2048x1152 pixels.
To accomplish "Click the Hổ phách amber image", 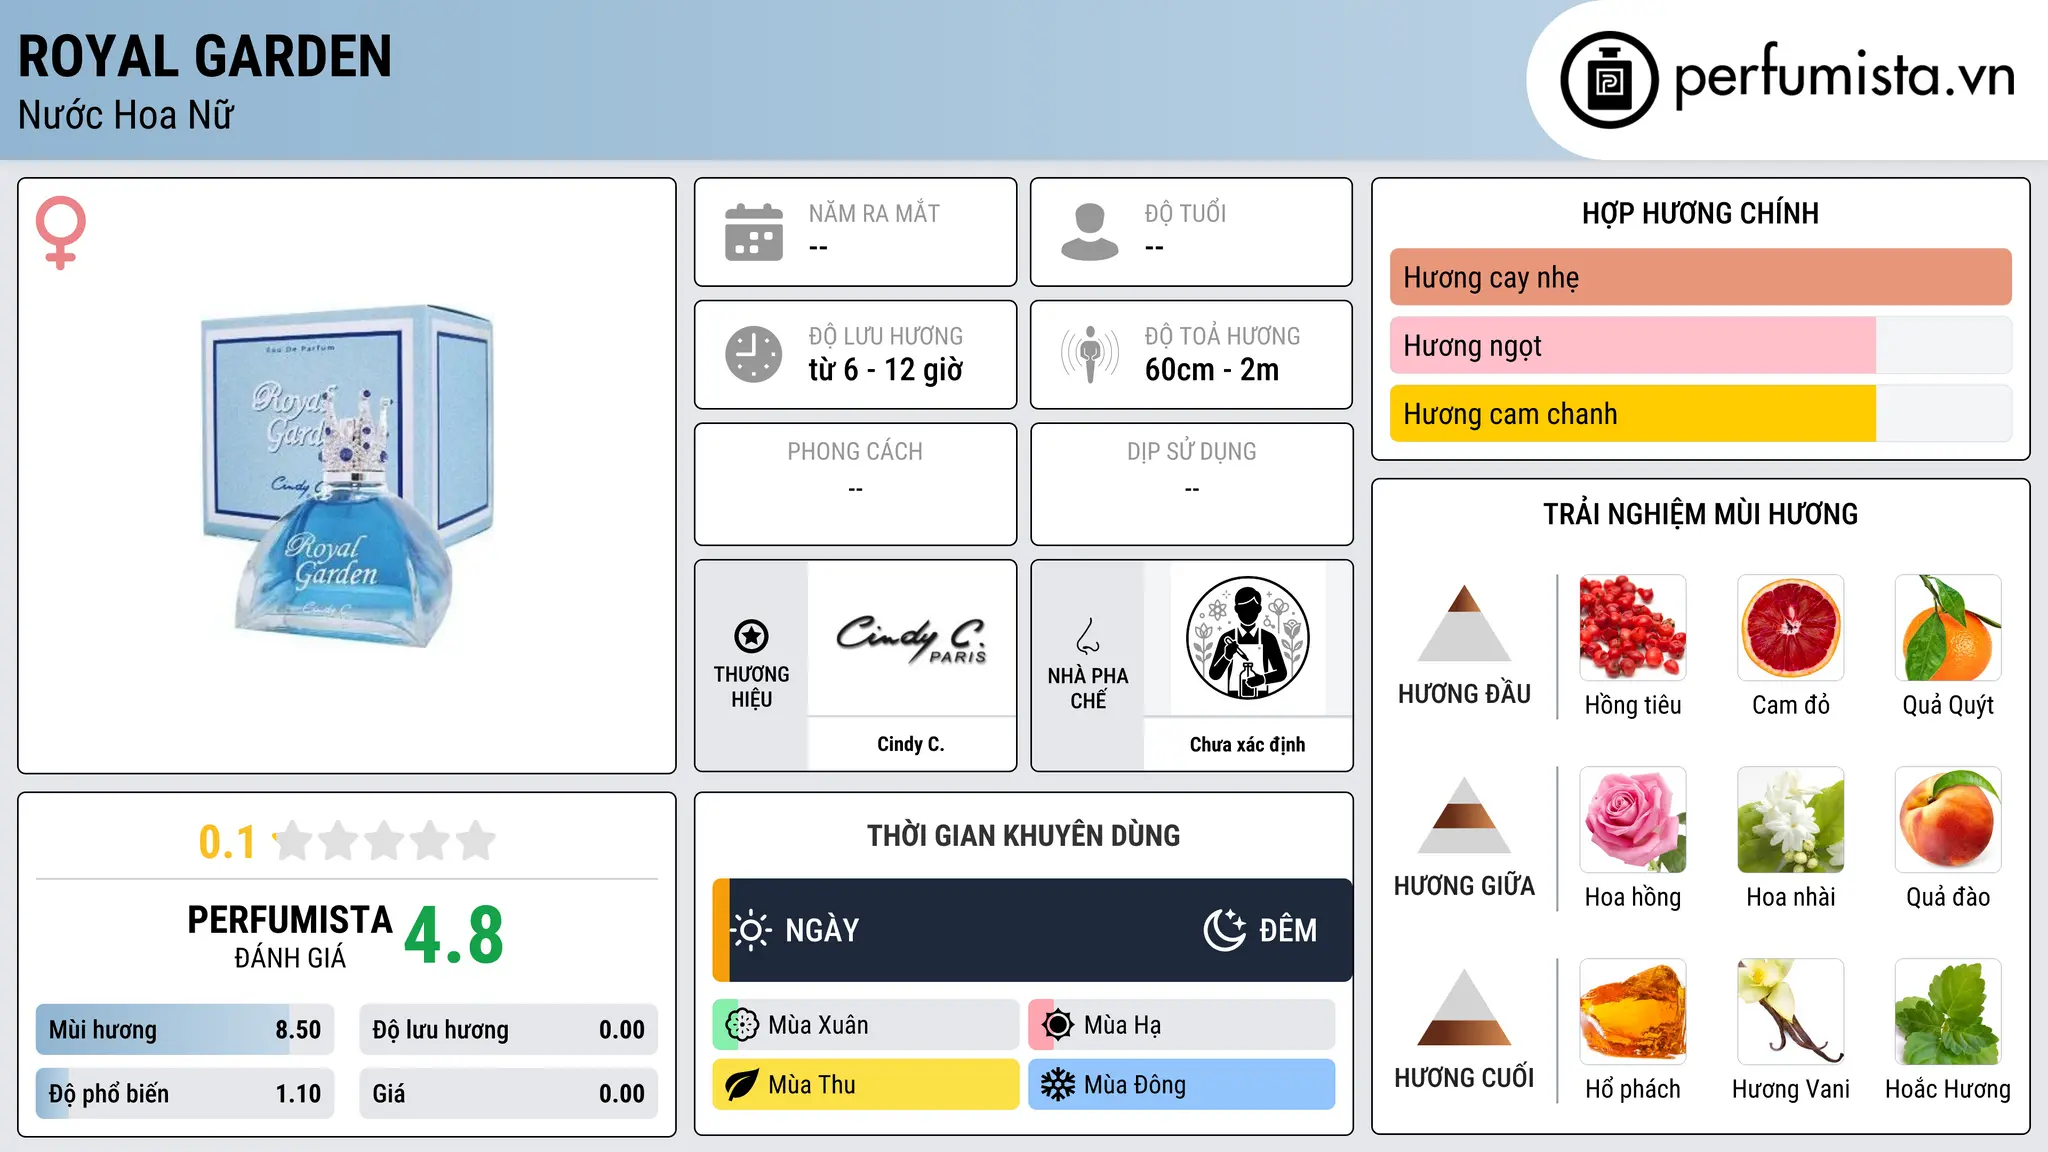I will click(x=1633, y=1012).
